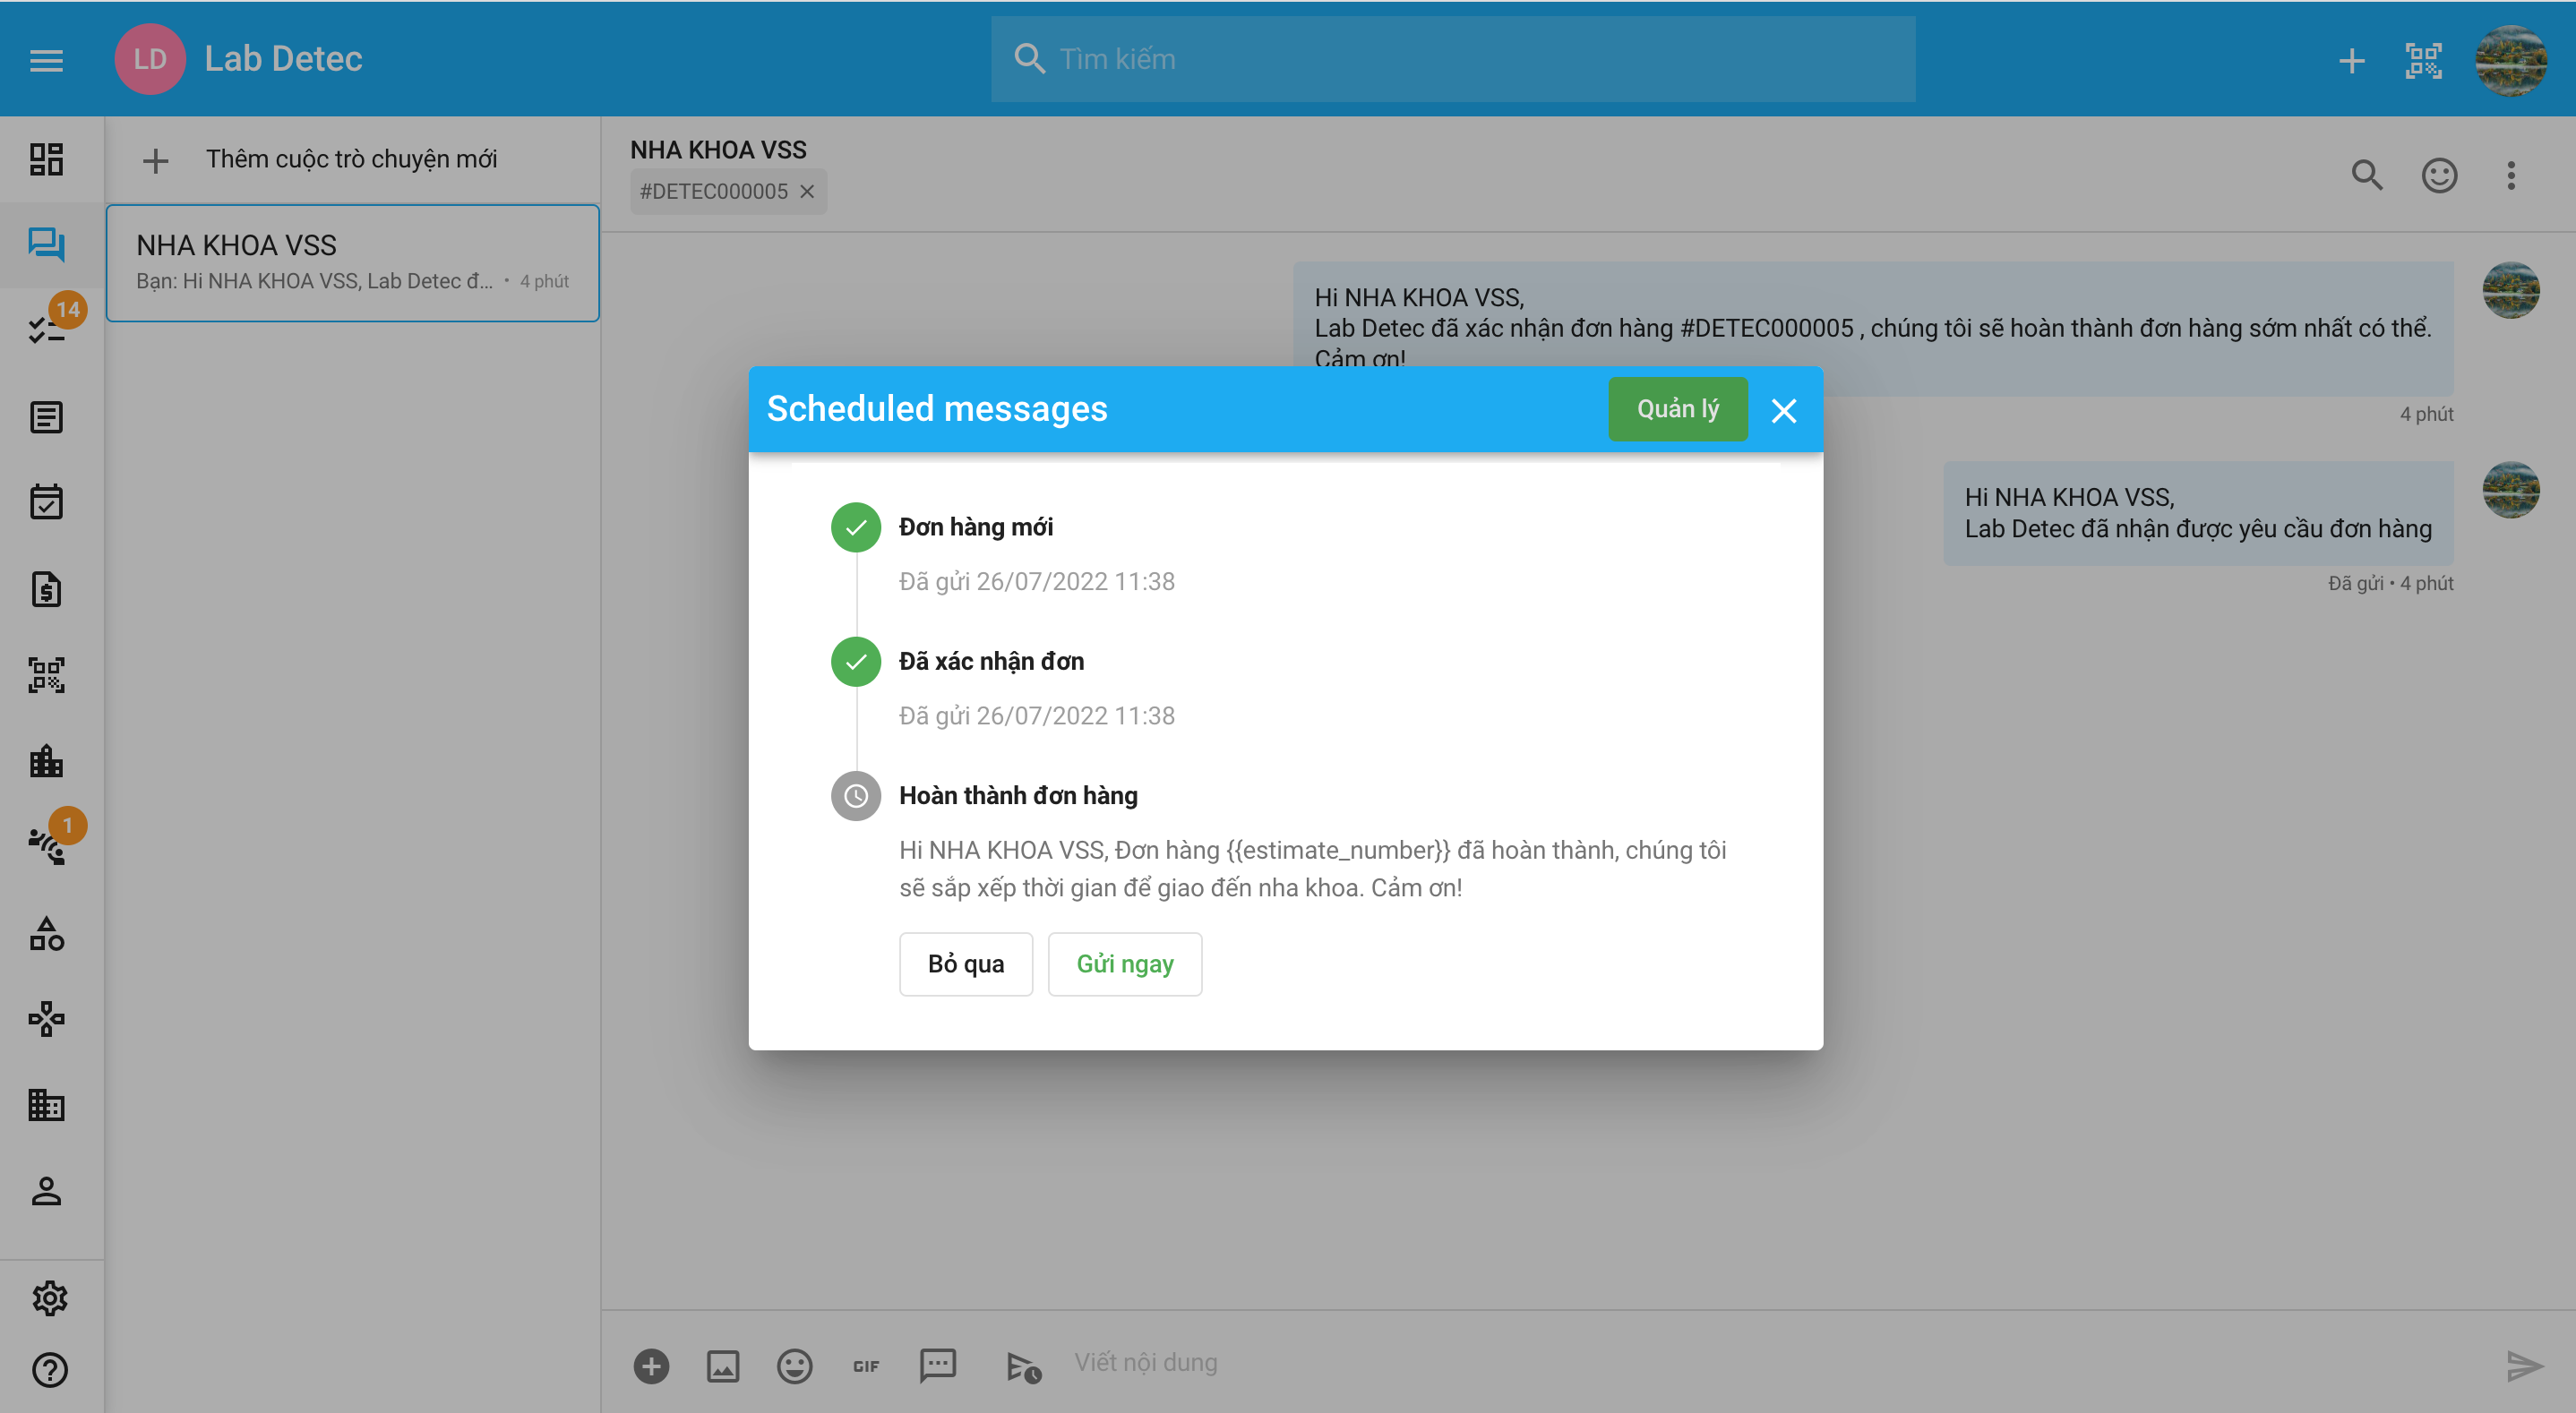Click the green check of Đơn hàng mới
The height and width of the screenshot is (1413, 2576).
(x=856, y=528)
